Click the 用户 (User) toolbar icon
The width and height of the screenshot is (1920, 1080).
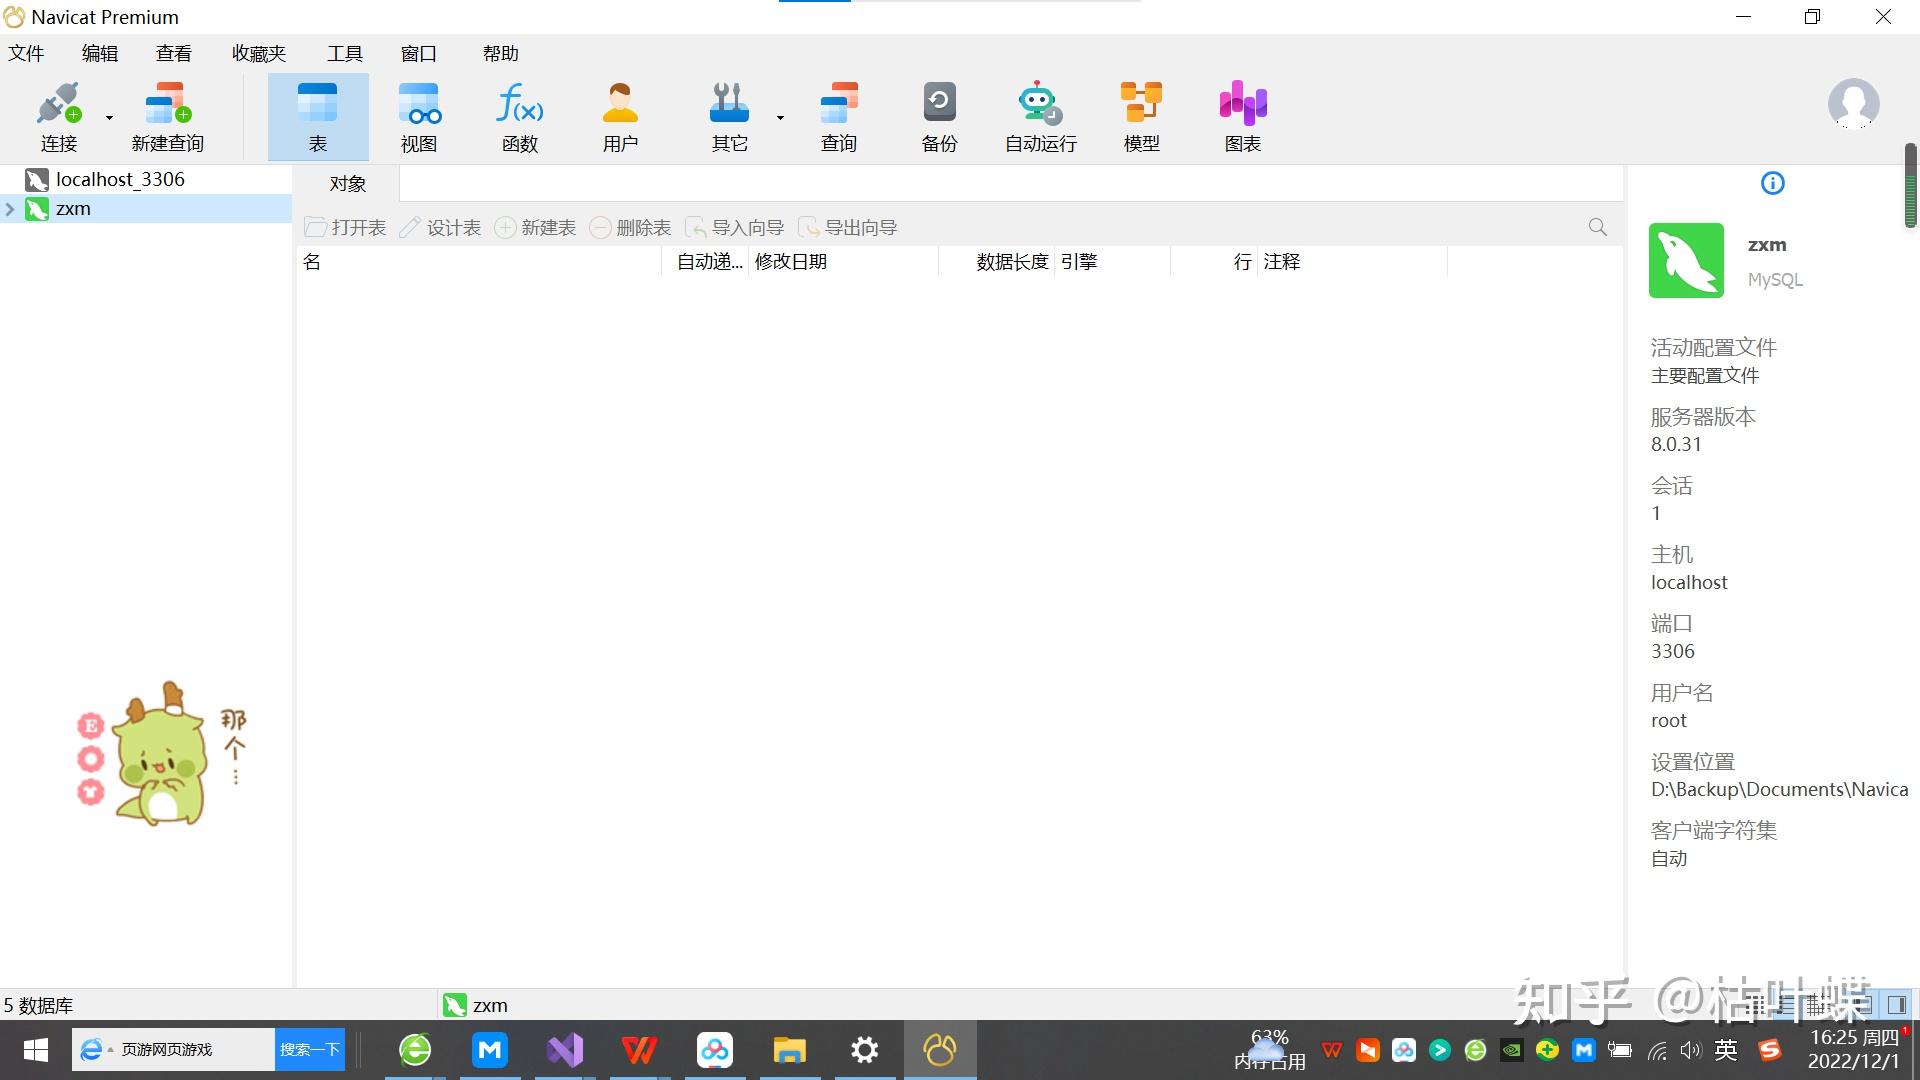point(620,117)
